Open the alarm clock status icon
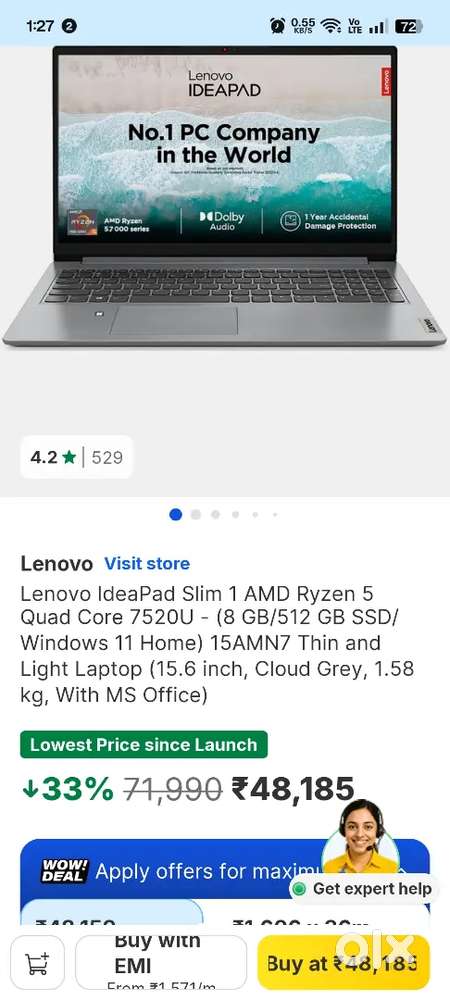The height and width of the screenshot is (1000, 450). pyautogui.click(x=277, y=26)
